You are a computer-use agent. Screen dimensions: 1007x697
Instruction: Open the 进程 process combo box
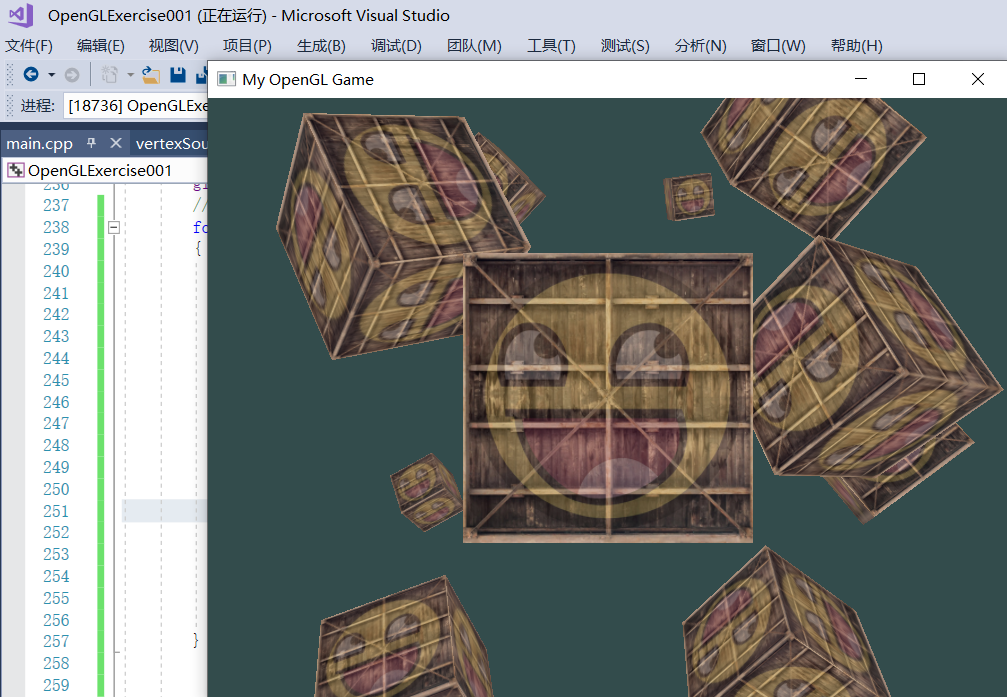(x=136, y=105)
